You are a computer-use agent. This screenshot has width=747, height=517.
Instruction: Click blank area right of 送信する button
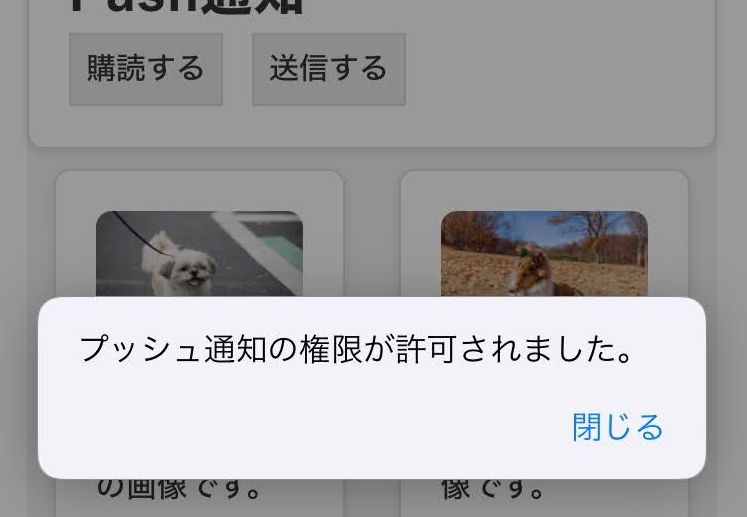(557, 69)
